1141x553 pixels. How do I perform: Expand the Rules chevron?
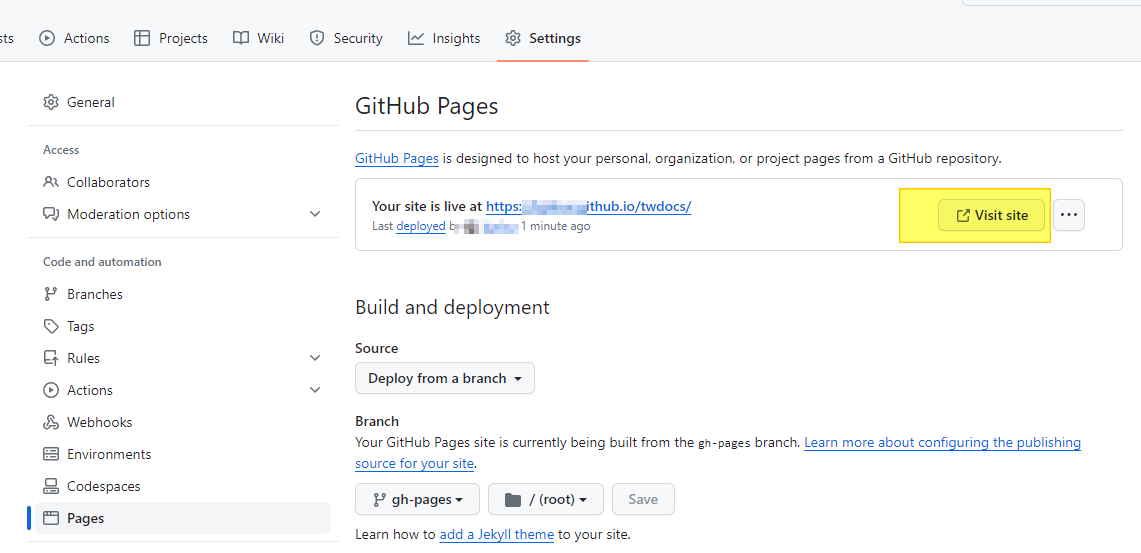[x=315, y=358]
